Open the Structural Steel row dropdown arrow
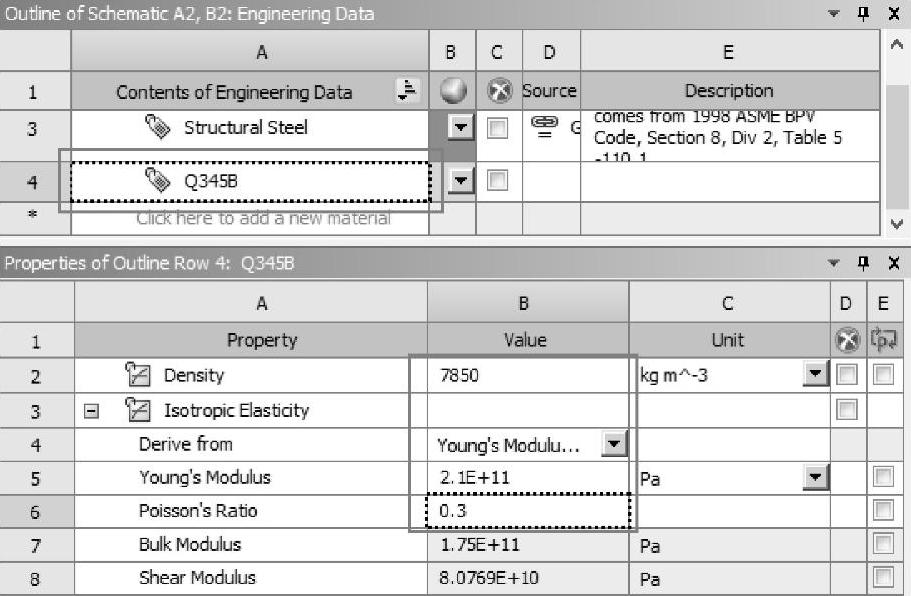This screenshot has height=596, width=911. tap(461, 127)
